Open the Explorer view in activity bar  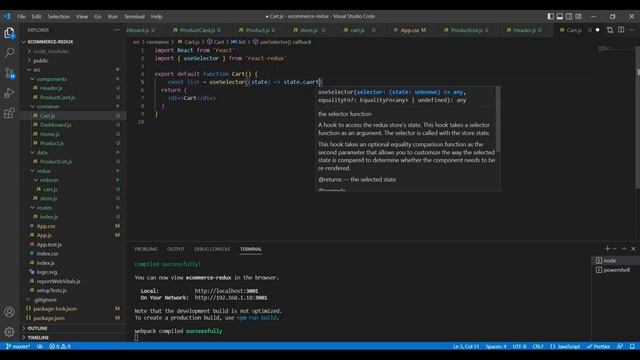coord(9,33)
